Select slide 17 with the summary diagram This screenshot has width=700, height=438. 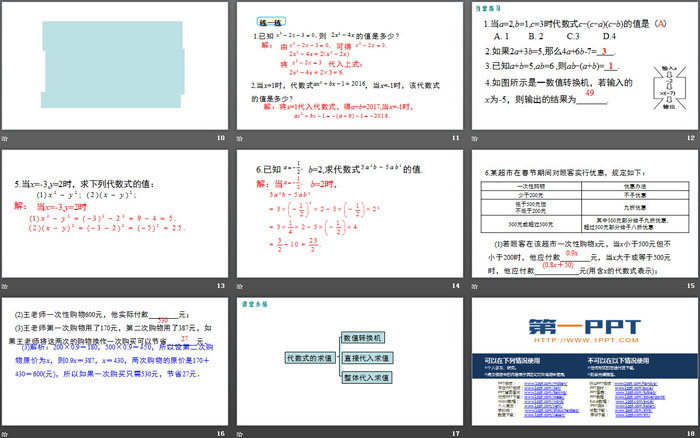coord(348,359)
